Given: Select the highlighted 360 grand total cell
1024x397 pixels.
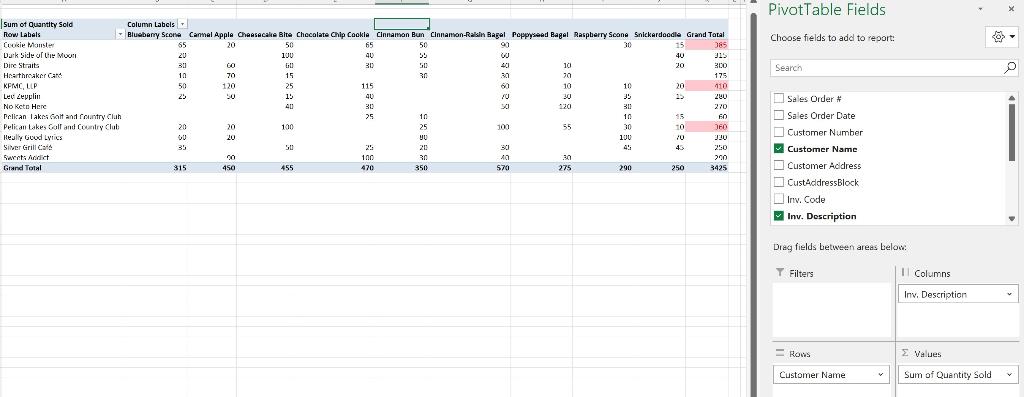Looking at the screenshot, I should click(707, 127).
